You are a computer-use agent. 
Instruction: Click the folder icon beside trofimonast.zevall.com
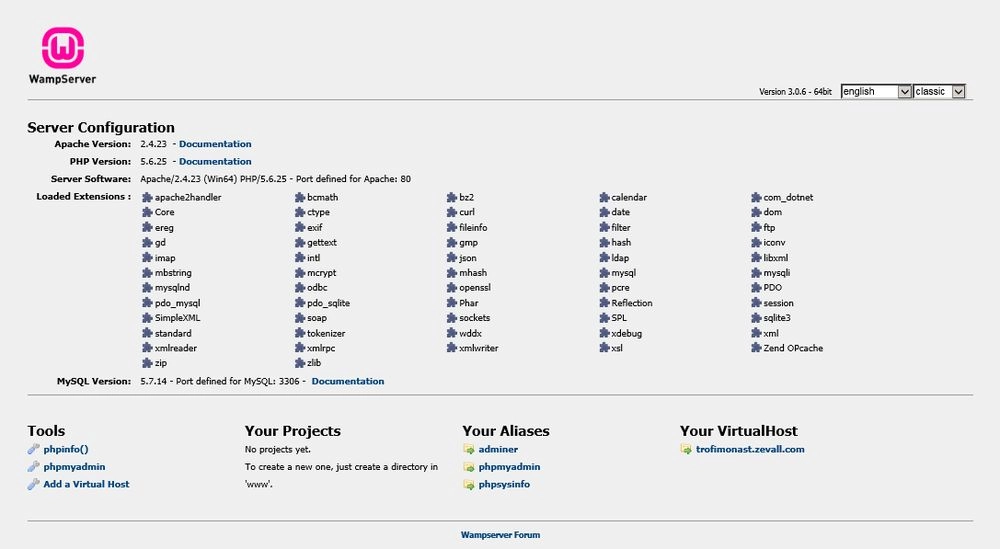[686, 450]
